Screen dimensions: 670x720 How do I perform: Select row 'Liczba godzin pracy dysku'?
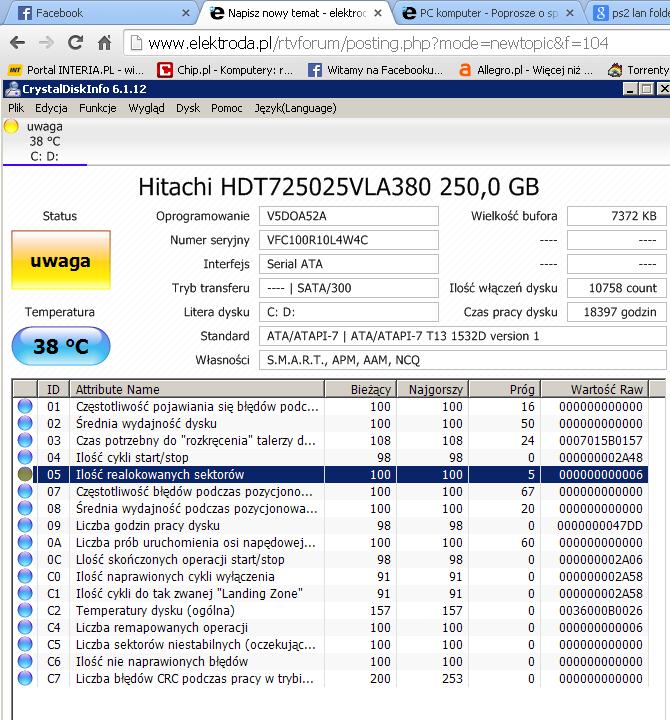tap(331, 525)
